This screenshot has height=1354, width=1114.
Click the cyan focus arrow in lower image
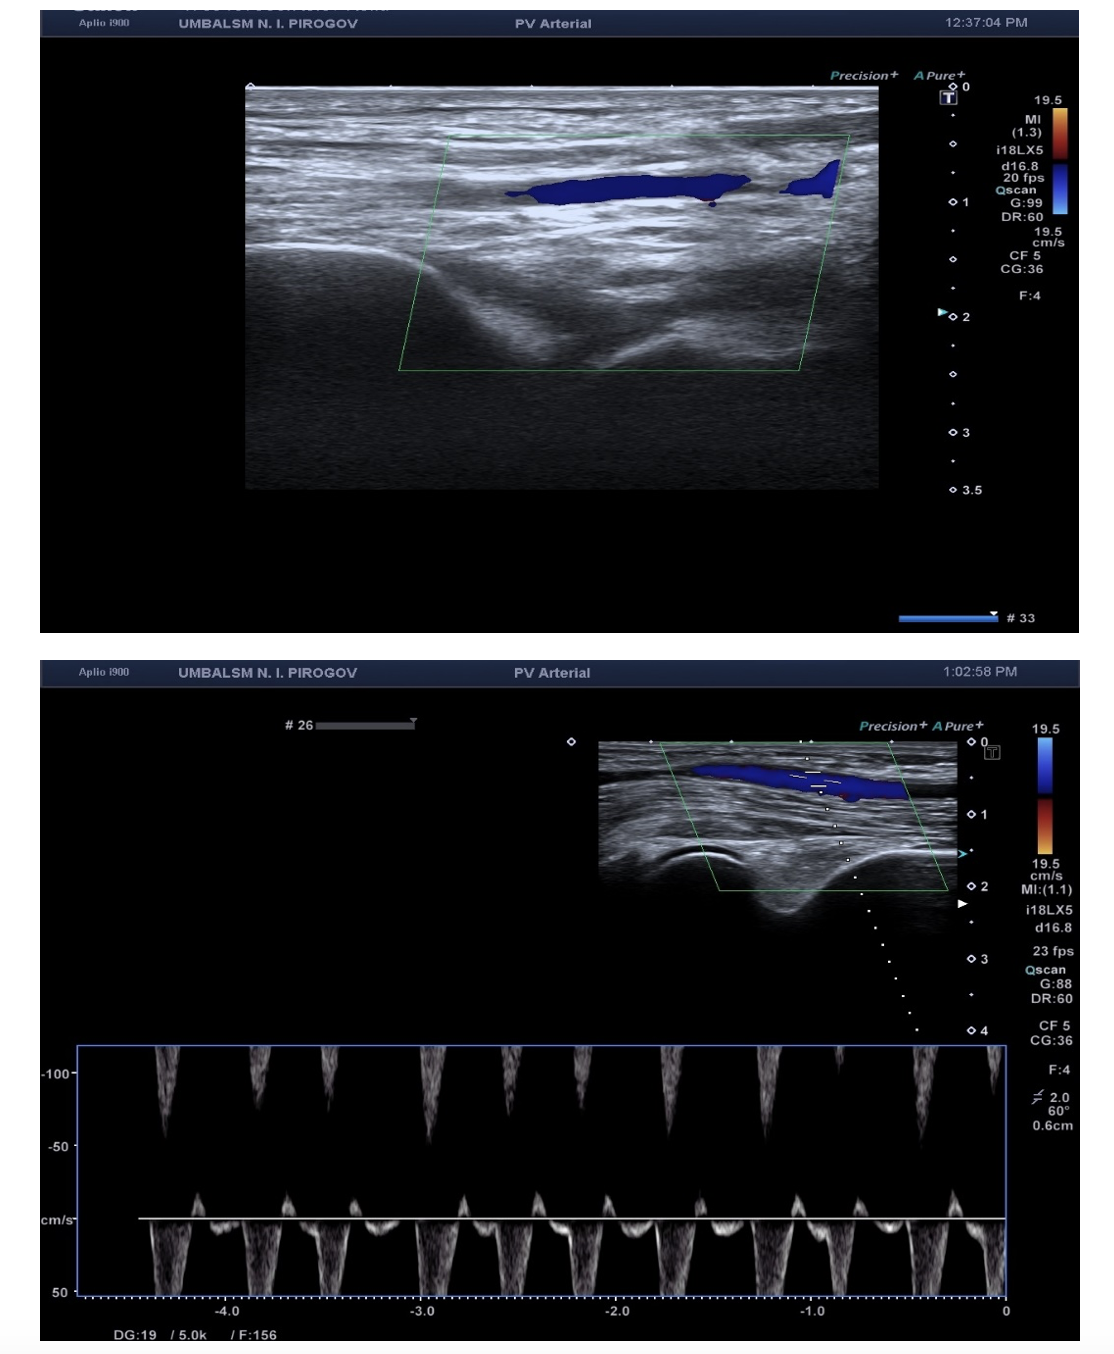[963, 854]
